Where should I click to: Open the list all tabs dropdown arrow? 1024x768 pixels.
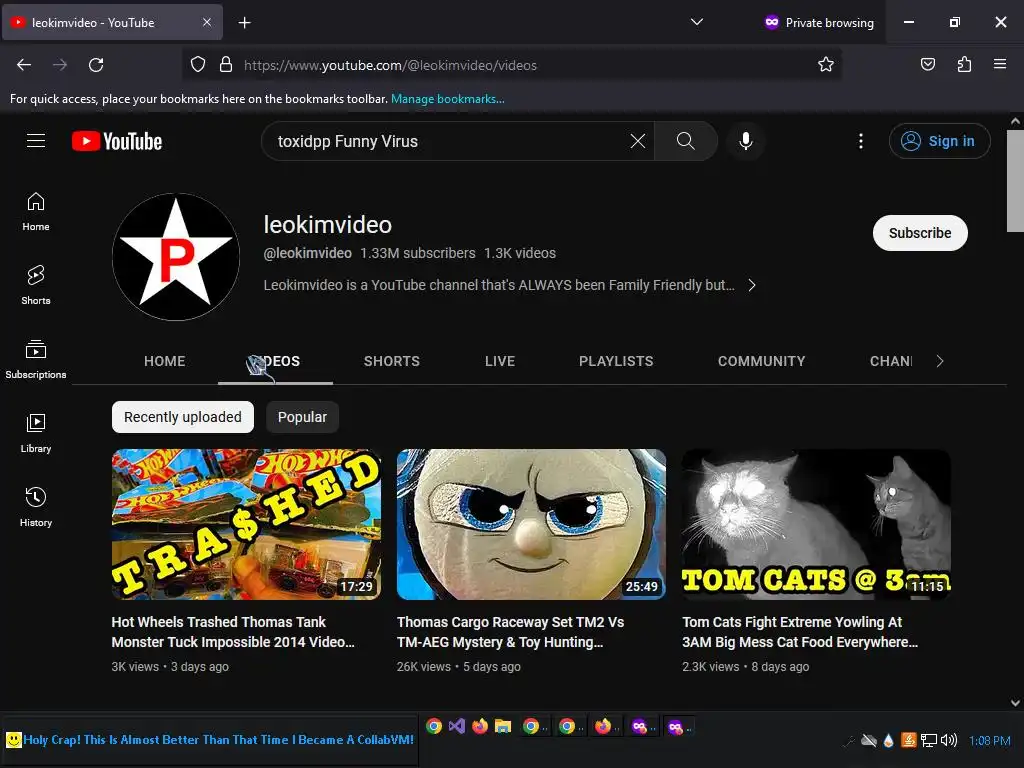697,22
